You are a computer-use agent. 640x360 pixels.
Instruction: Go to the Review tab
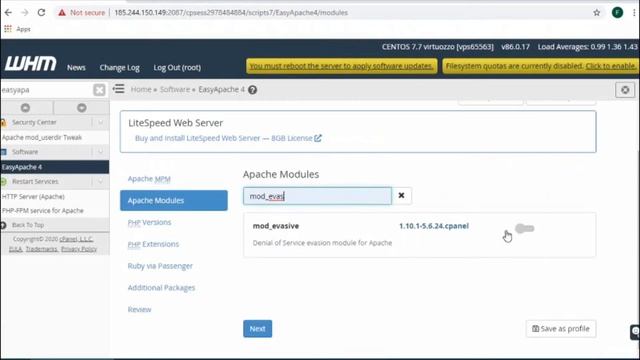click(139, 309)
